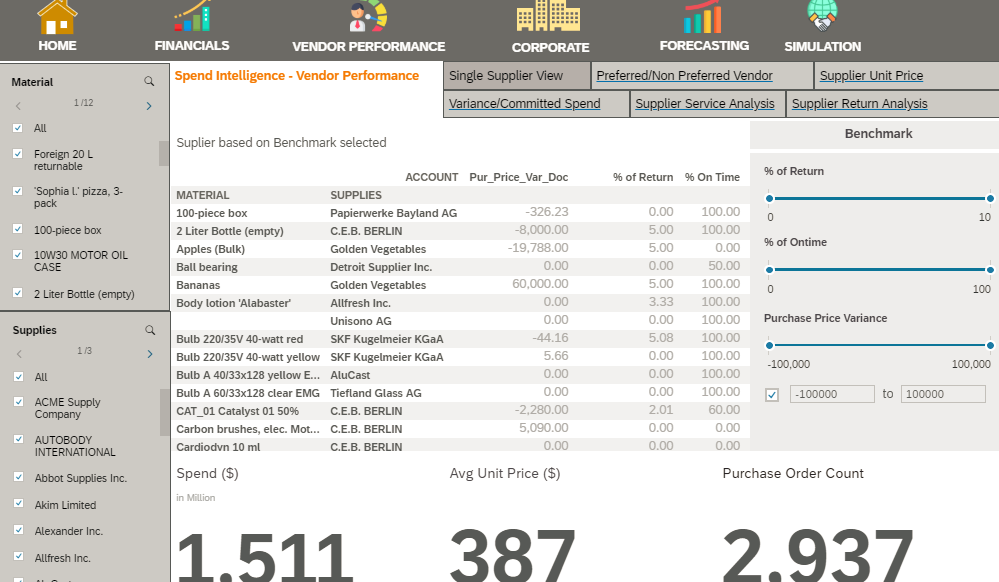Open the Variance/Committed Spend link
This screenshot has width=999, height=582.
pyautogui.click(x=525, y=104)
